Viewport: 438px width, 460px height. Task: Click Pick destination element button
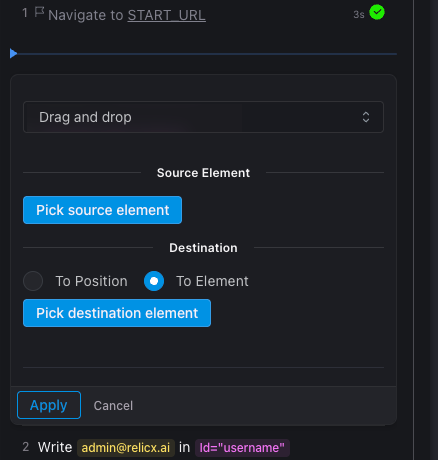[117, 313]
